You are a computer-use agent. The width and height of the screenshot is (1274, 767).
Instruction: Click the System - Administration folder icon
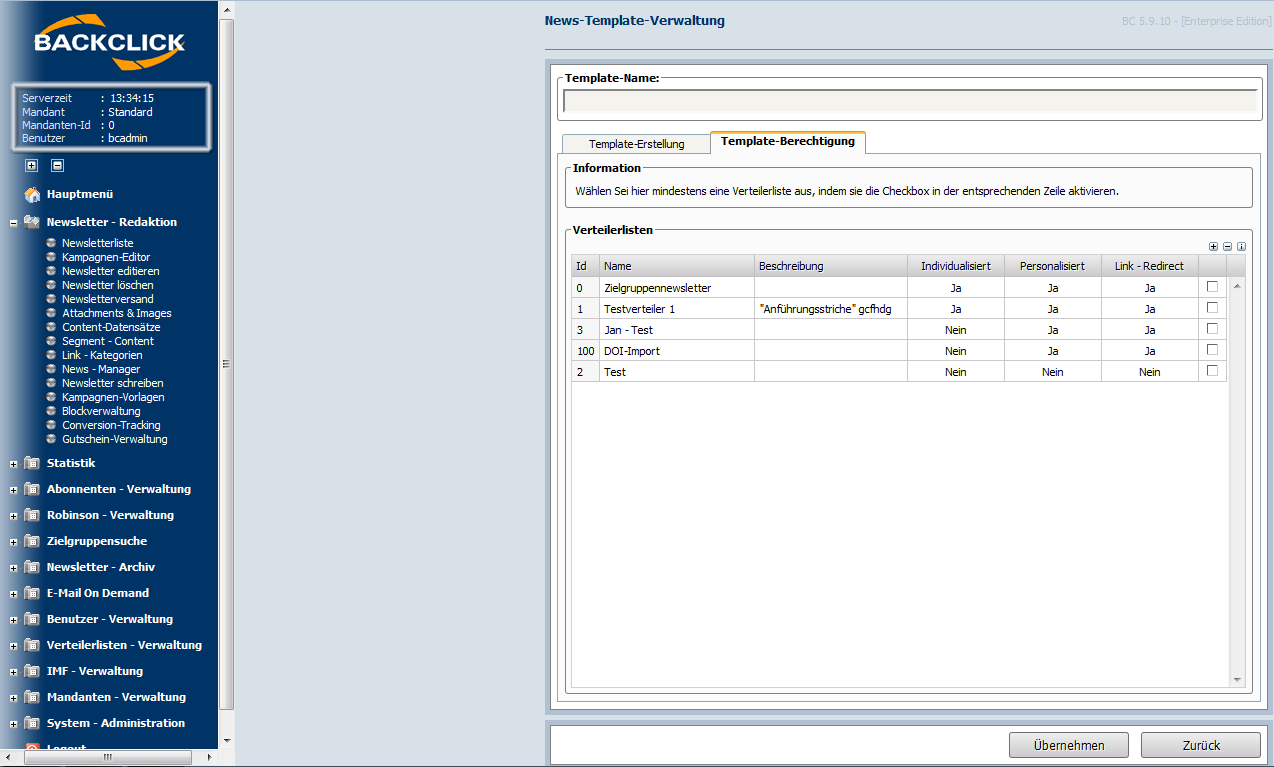click(32, 723)
